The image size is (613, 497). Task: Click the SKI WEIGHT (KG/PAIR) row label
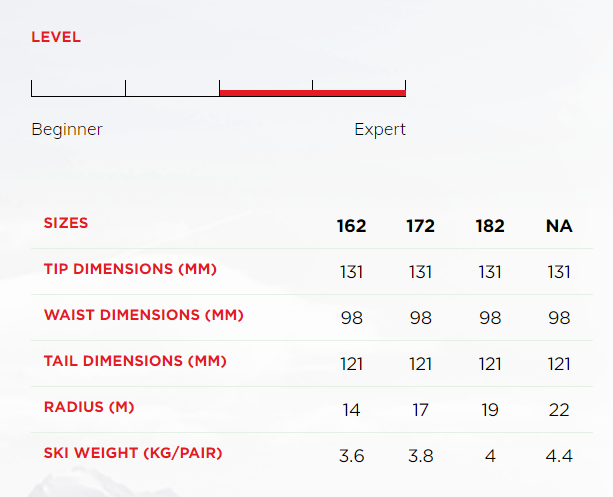click(x=133, y=454)
